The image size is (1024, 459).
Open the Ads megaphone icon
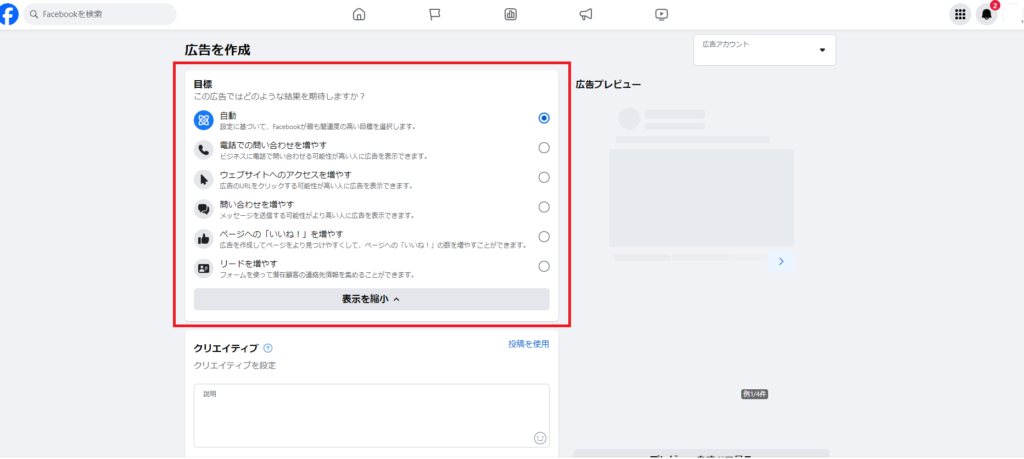coord(586,14)
